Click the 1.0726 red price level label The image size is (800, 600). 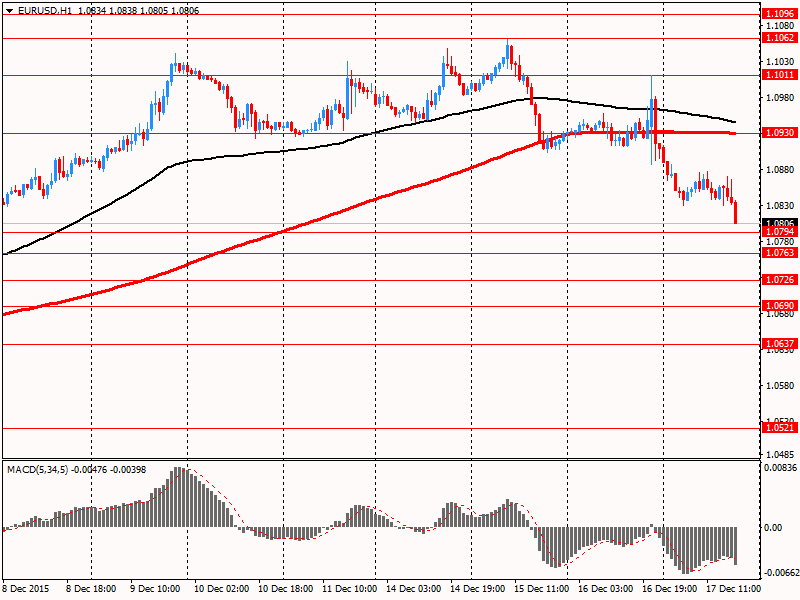coord(780,280)
